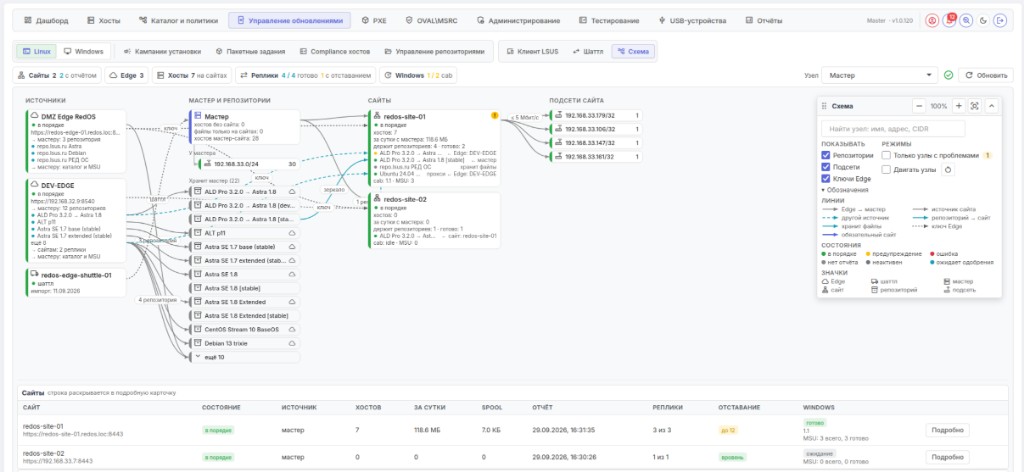
Task: Fit schema to view icon
Action: coord(974,106)
